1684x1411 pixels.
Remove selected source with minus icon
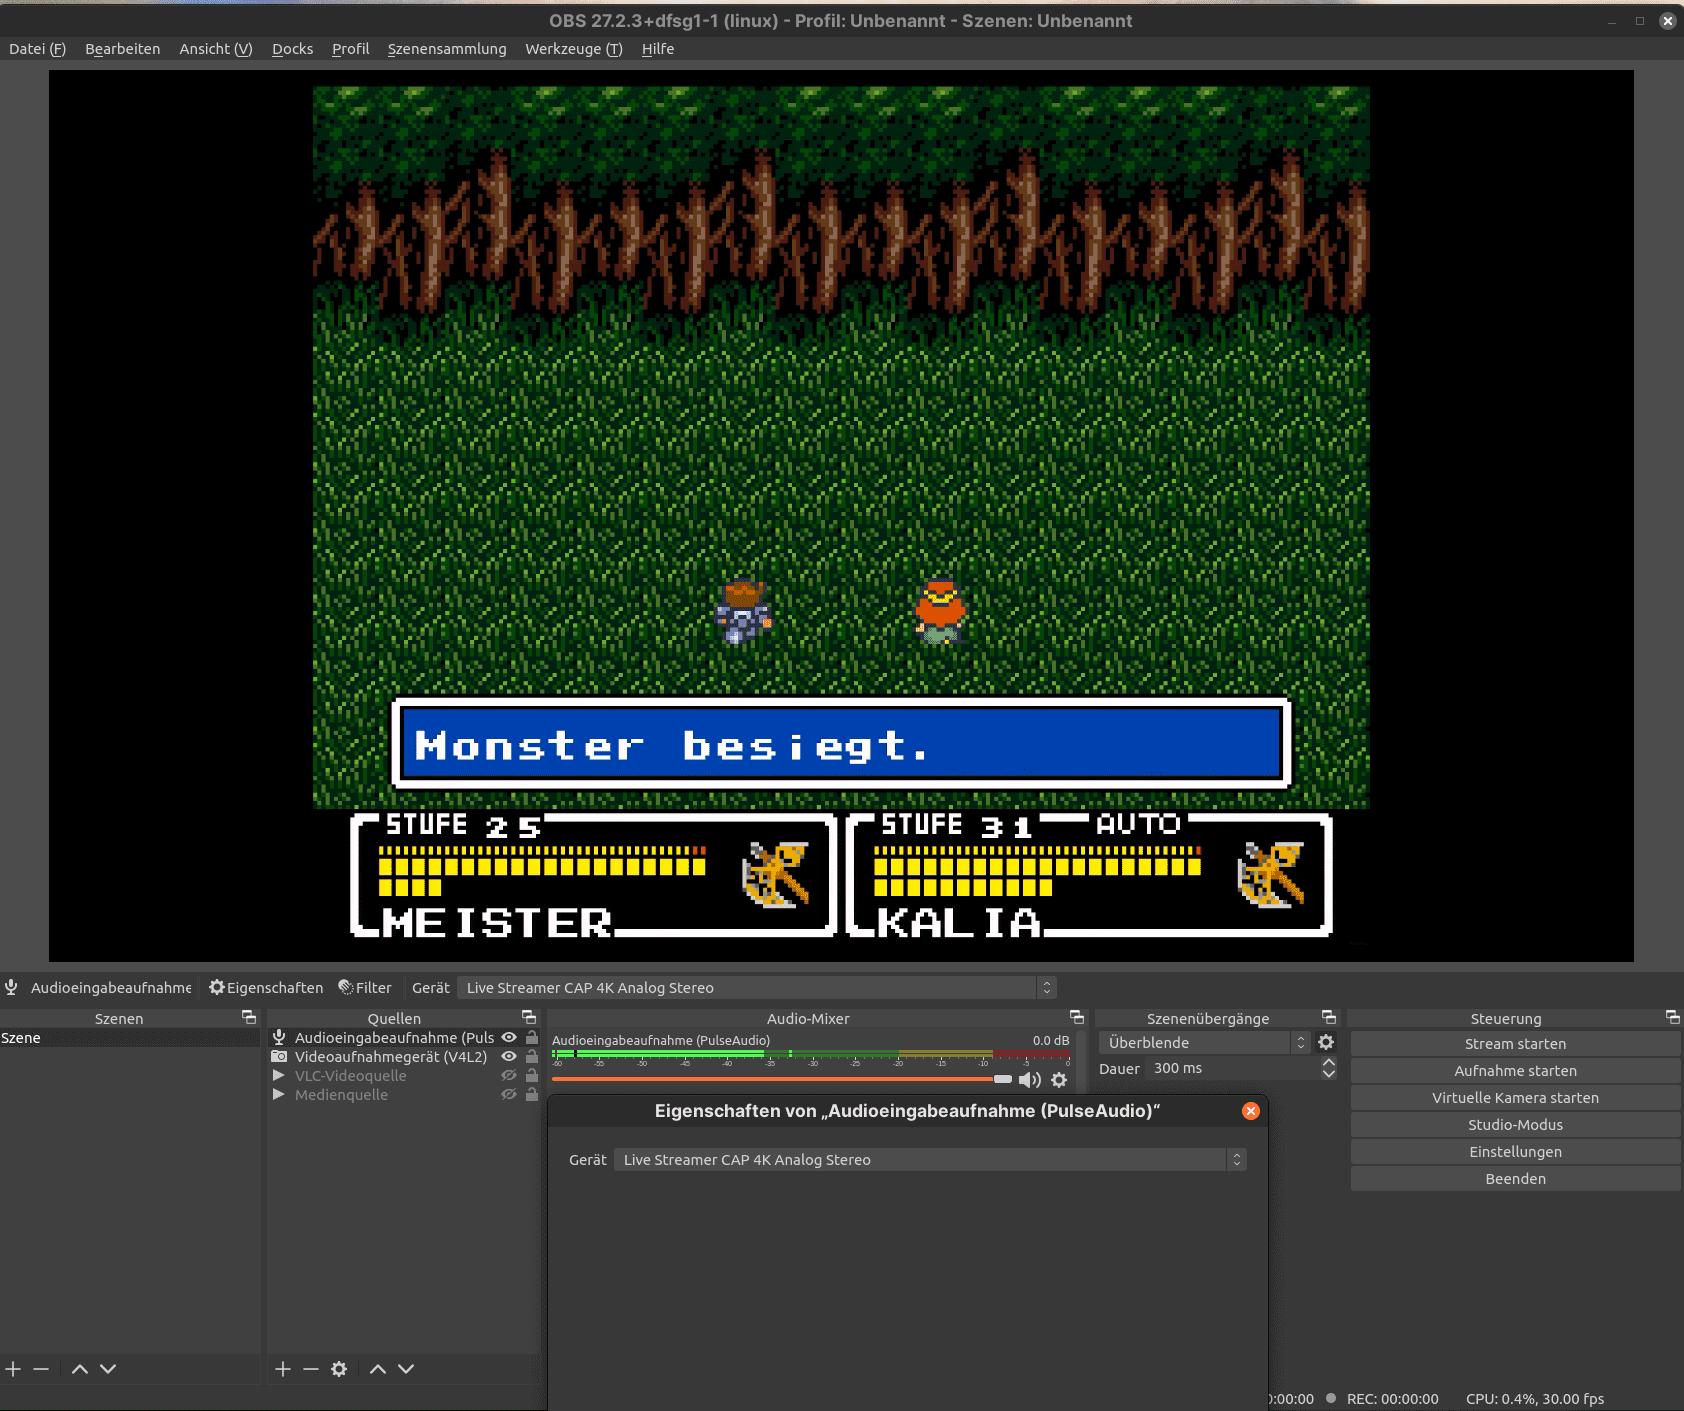[x=311, y=1369]
